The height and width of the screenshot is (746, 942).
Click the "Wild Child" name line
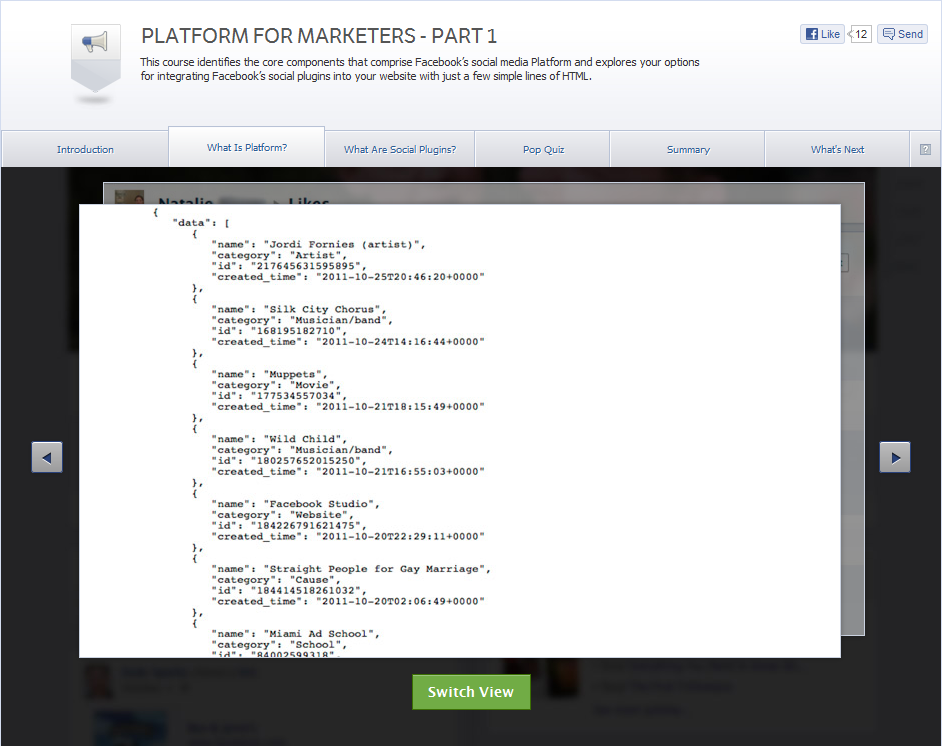[x=279, y=439]
